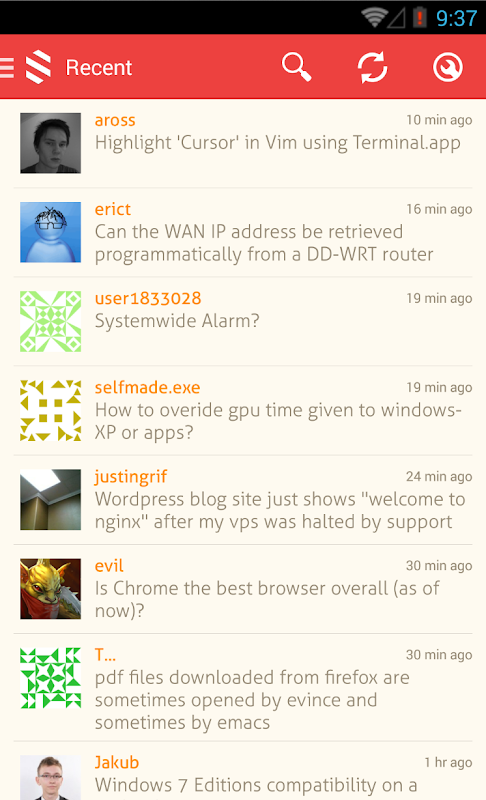
Task: Open aross's profile photo
Action: 50,143
